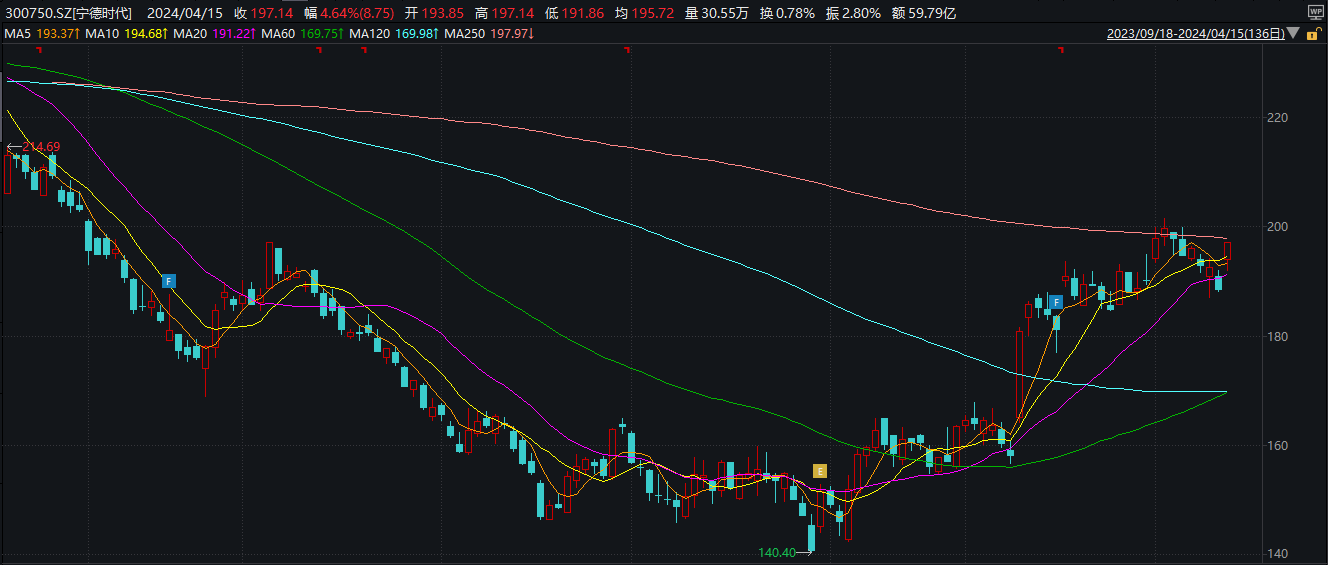Click the high price 高 197.14
Image resolution: width=1328 pixels, height=565 pixels.
506,14
